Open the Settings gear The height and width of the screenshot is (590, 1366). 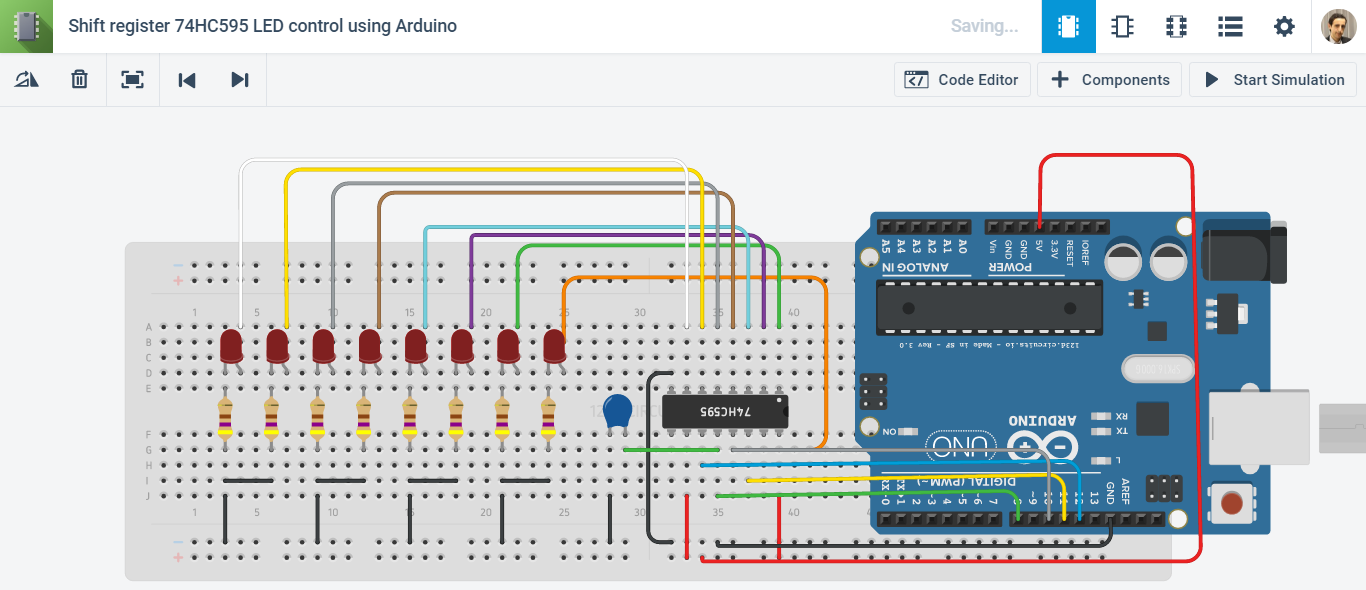click(x=1284, y=27)
